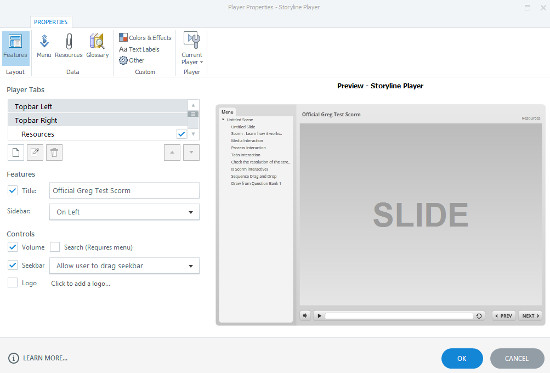Click the preview PREV button
The image size is (550, 373).
504,316
